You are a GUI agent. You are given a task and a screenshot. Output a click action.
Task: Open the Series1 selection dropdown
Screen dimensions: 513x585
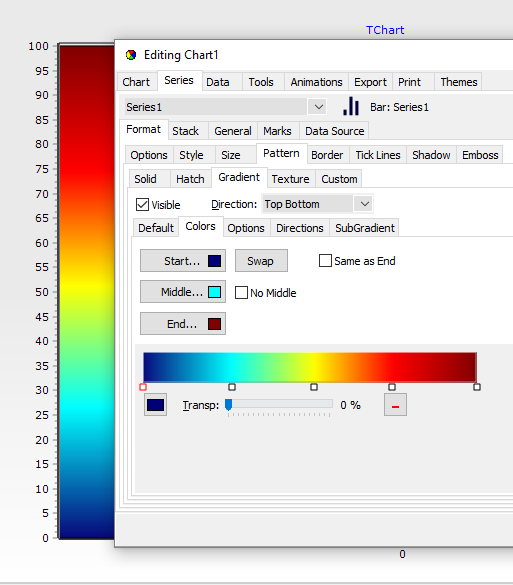225,107
